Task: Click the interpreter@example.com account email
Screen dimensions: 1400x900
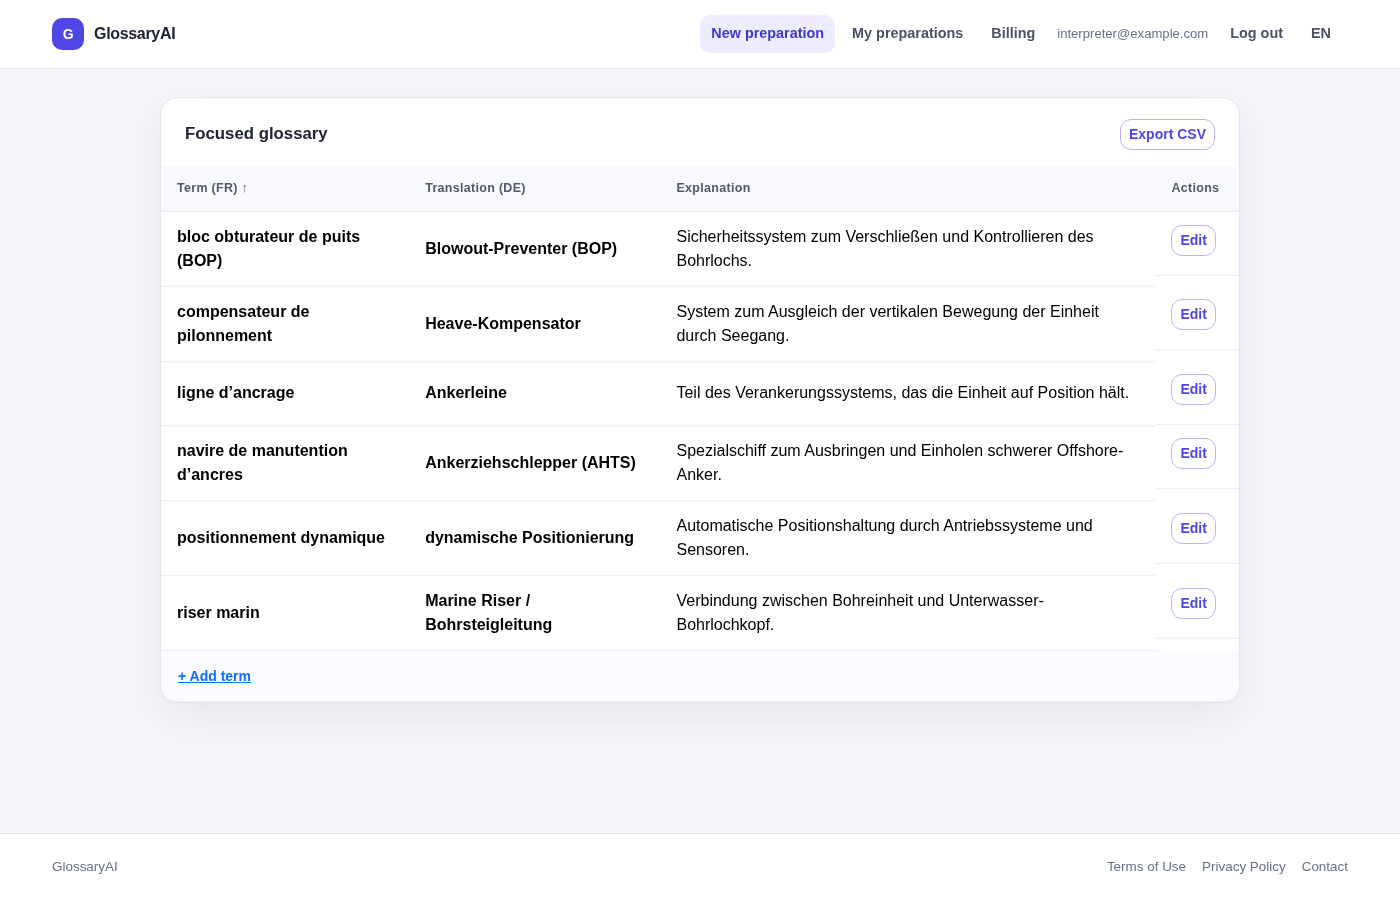Action: (1132, 34)
